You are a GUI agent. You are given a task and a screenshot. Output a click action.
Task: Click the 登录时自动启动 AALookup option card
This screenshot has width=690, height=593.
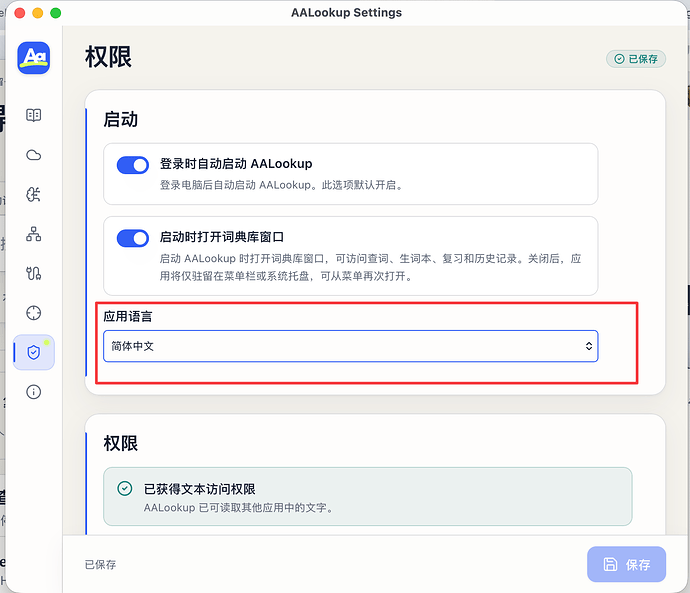(350, 174)
